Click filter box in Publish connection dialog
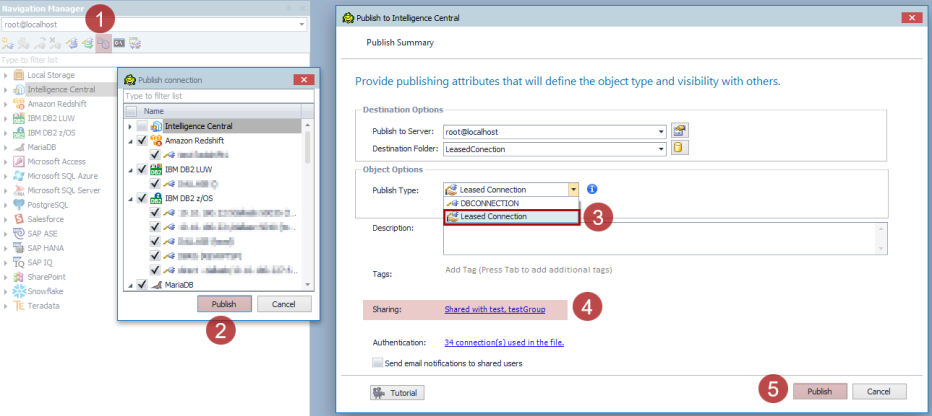Screen dimensions: 932x416 pos(219,96)
